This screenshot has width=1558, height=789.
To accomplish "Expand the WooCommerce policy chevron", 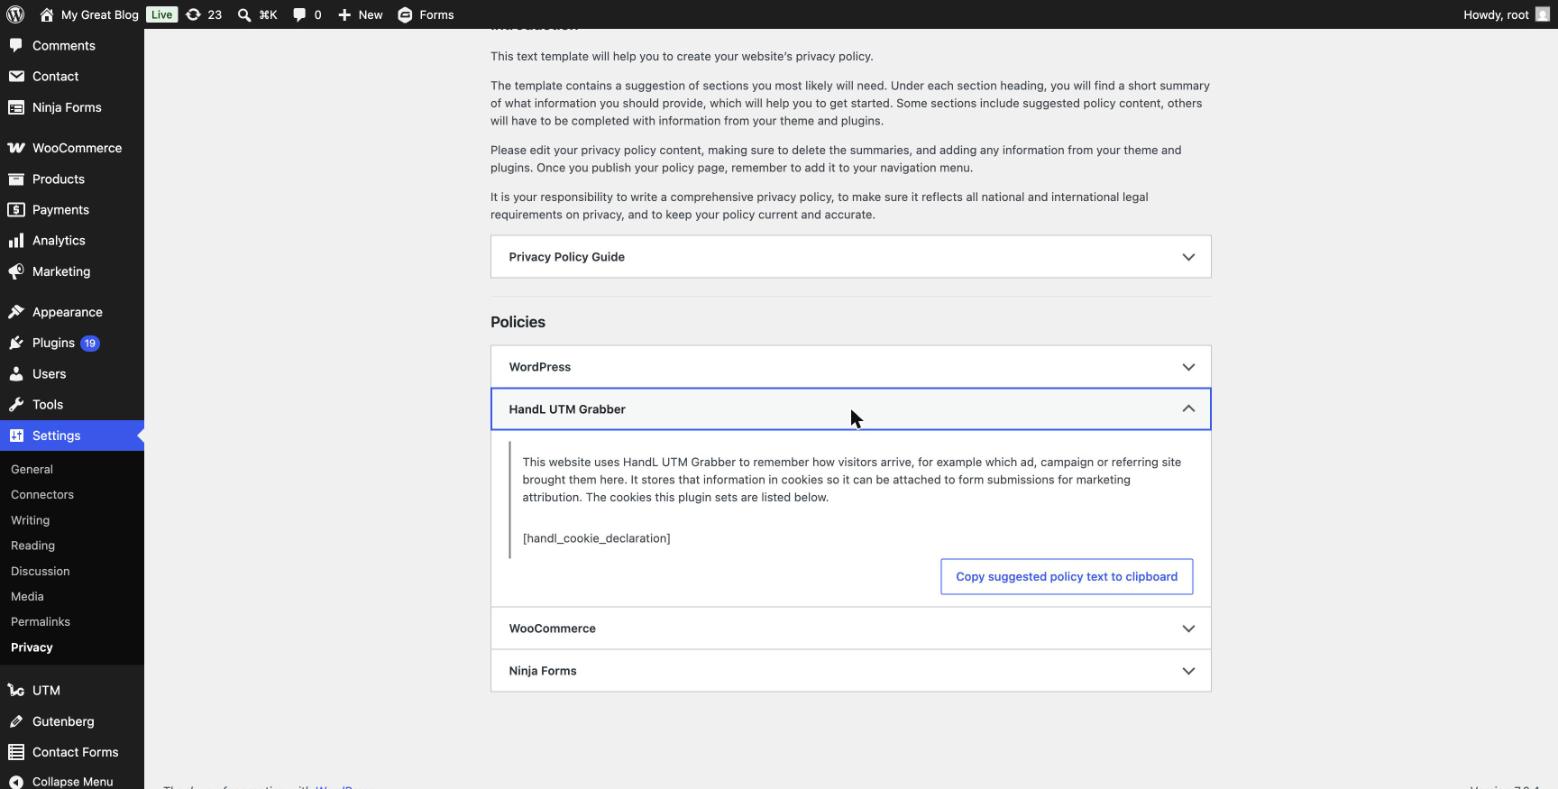I will (x=1188, y=629).
